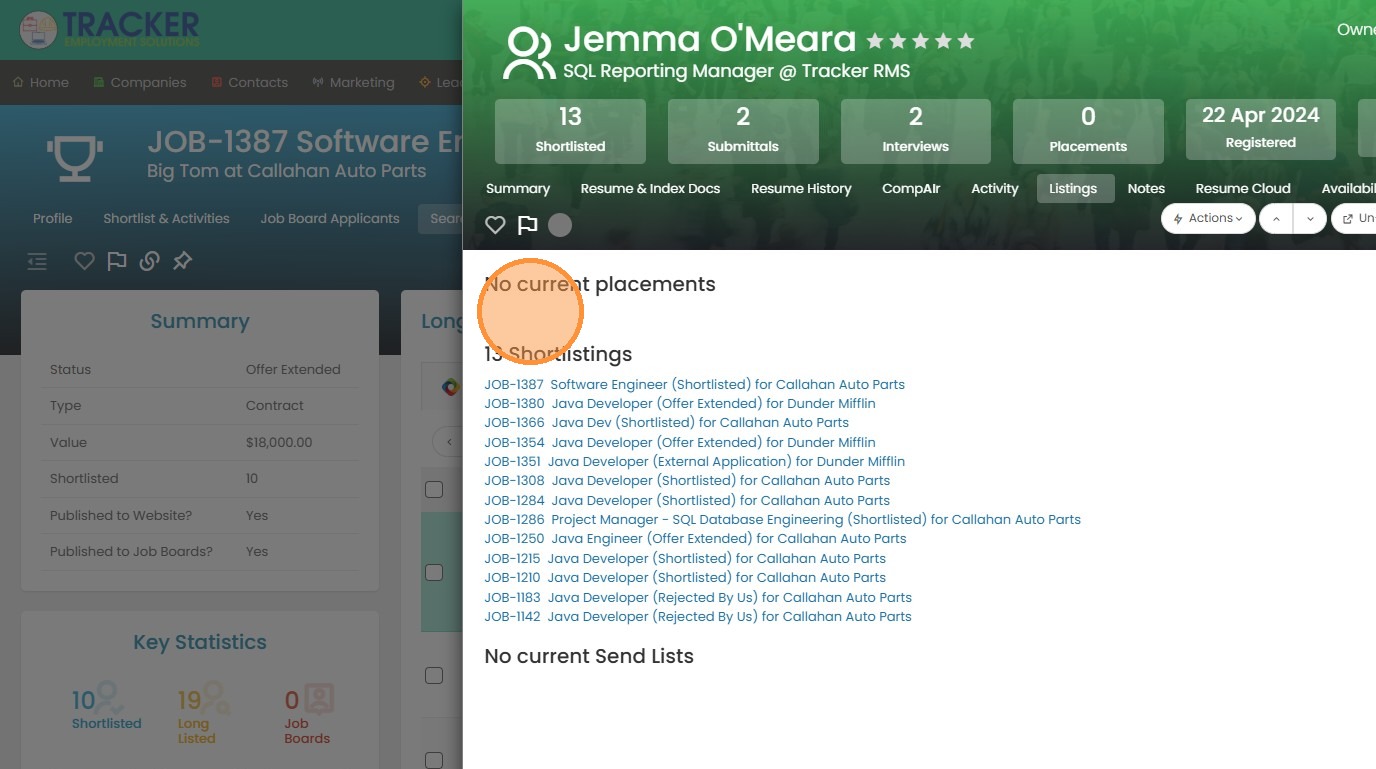
Task: Click the Tracker Employment Solutions logo
Action: (110, 29)
